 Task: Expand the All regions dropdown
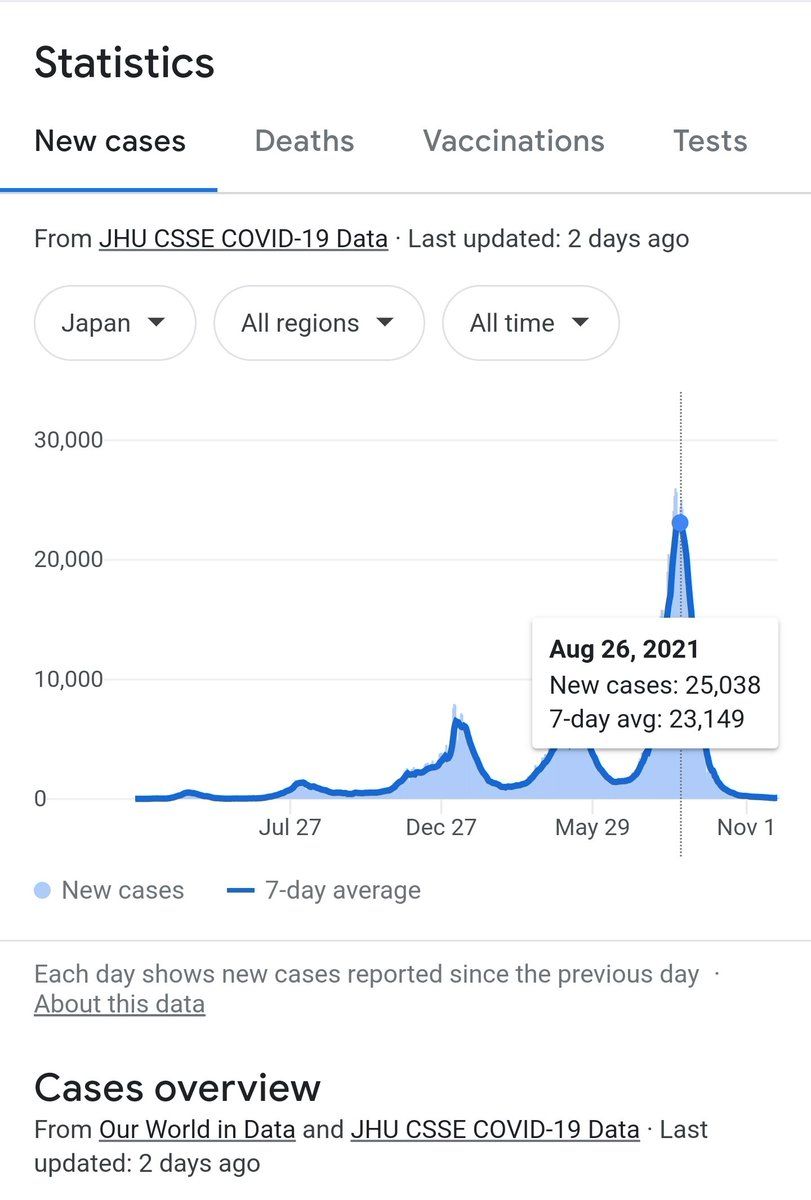[x=318, y=323]
